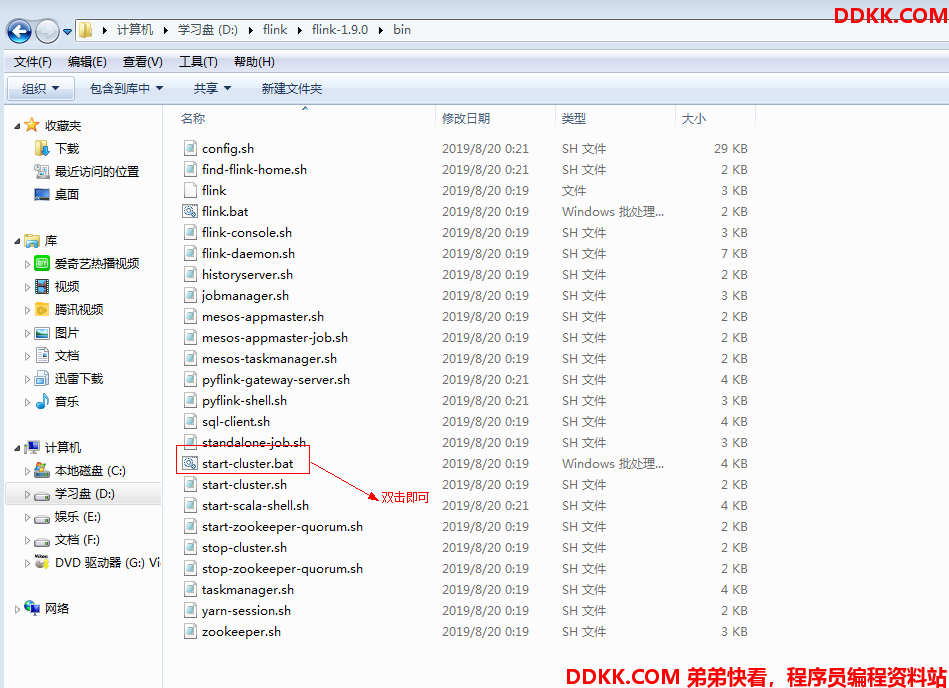This screenshot has height=688, width=949.
Task: Open the recent pages dropdown arrow
Action: click(67, 31)
